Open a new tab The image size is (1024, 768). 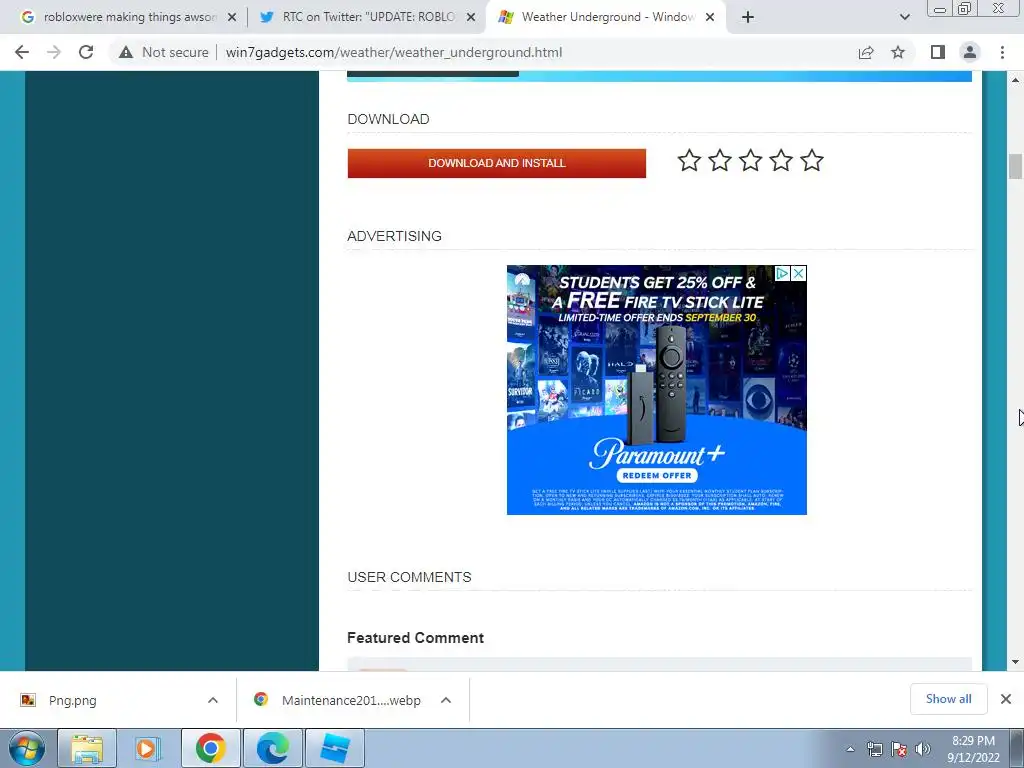tap(748, 17)
